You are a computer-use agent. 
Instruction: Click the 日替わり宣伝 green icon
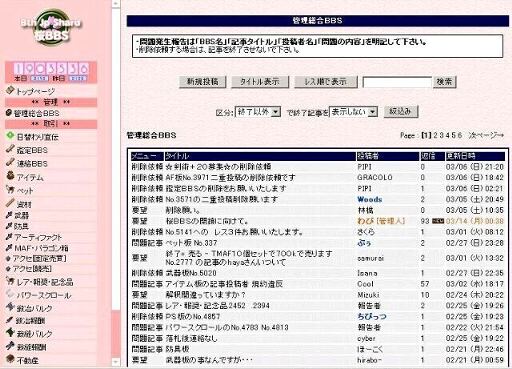coord(10,136)
